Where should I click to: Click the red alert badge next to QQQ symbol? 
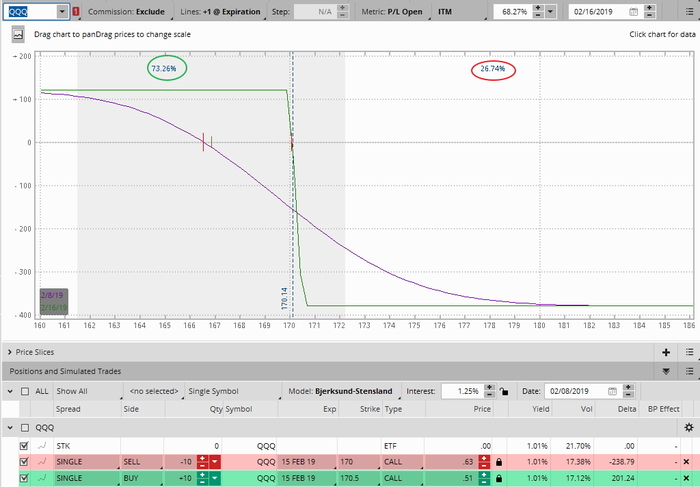pos(76,12)
